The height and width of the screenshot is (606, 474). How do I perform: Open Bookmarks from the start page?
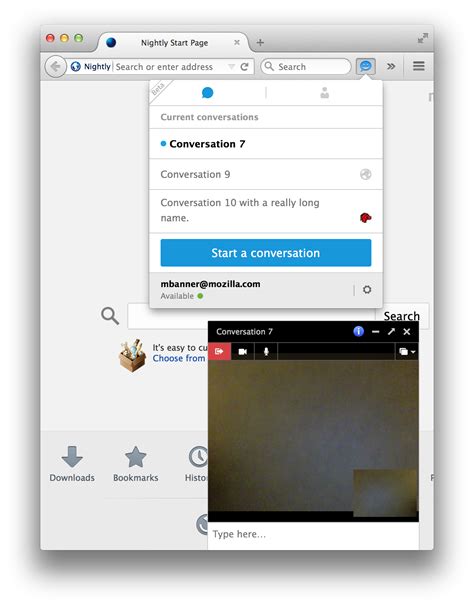[136, 464]
